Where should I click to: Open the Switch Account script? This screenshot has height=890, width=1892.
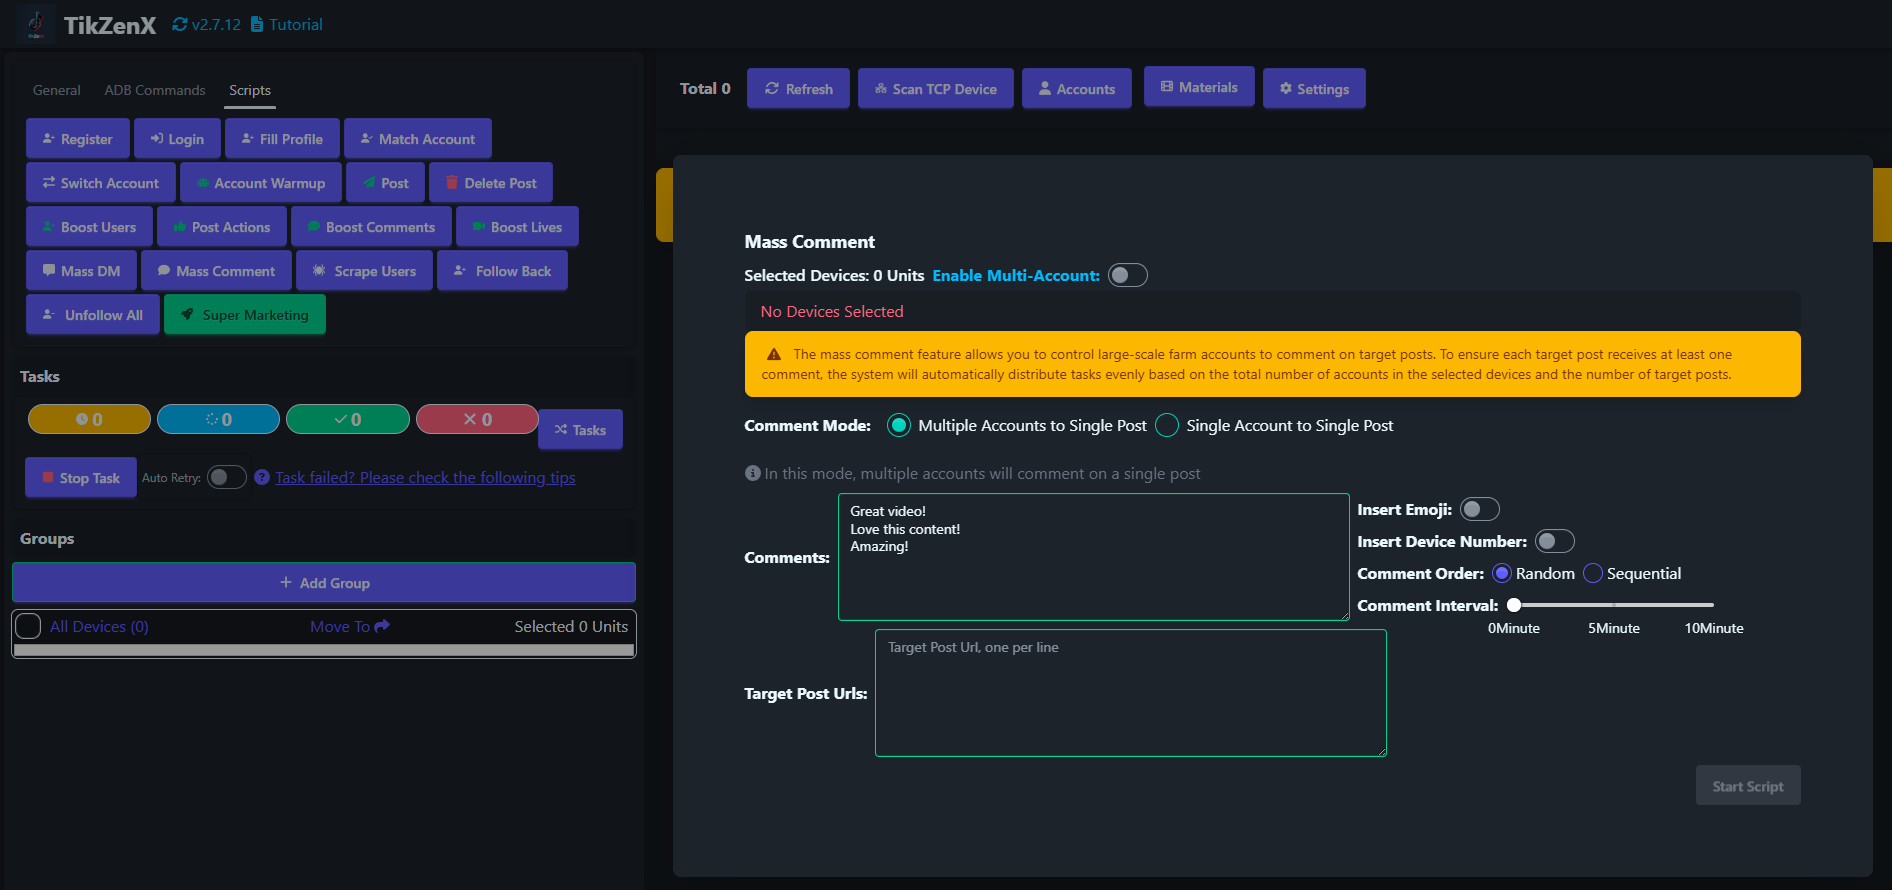coord(101,183)
